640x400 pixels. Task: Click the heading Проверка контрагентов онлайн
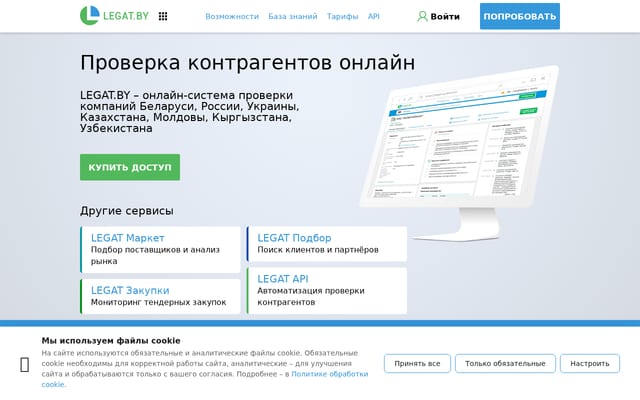click(x=247, y=63)
